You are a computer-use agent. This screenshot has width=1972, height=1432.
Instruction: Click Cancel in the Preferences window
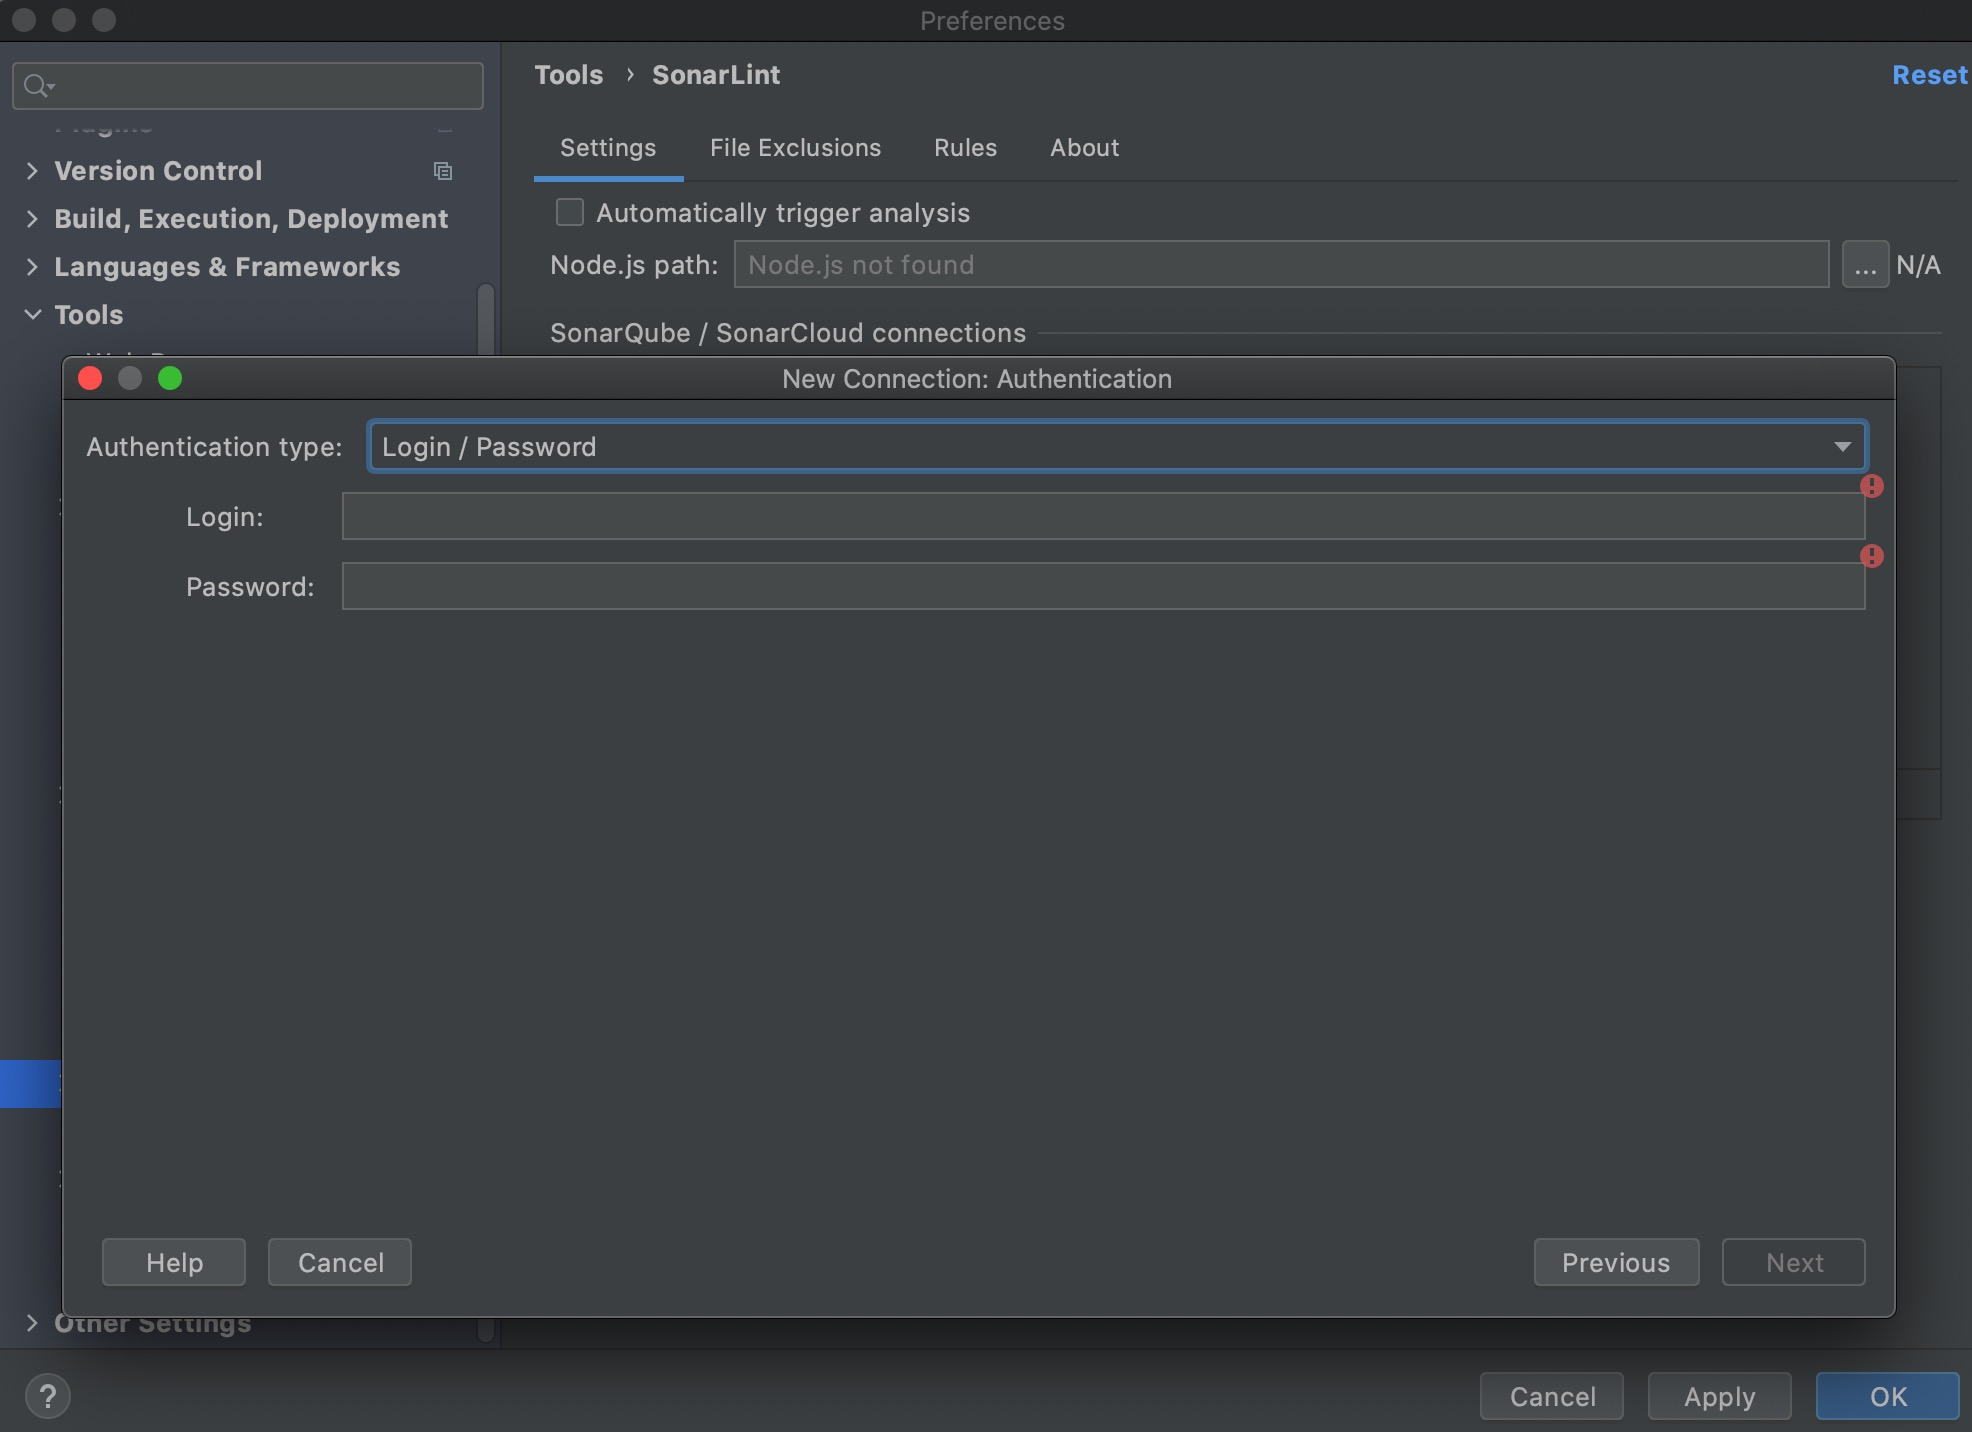tap(1552, 1396)
